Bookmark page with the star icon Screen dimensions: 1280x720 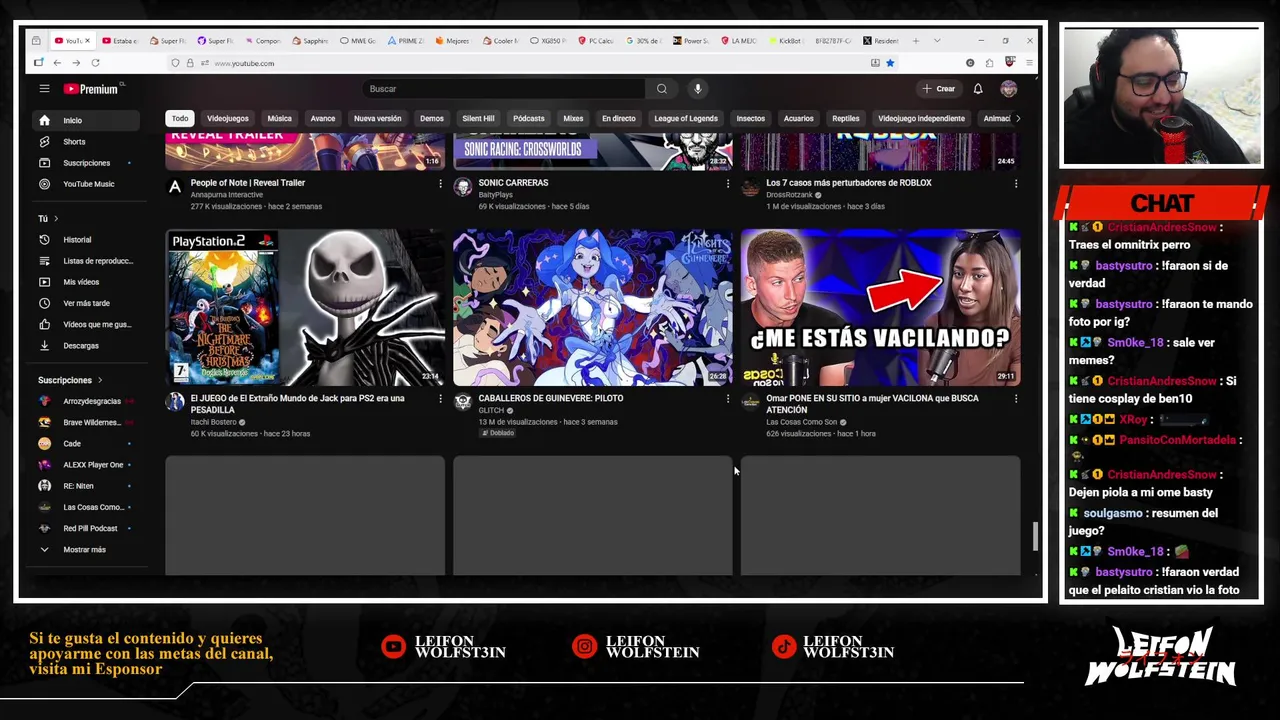tap(890, 63)
